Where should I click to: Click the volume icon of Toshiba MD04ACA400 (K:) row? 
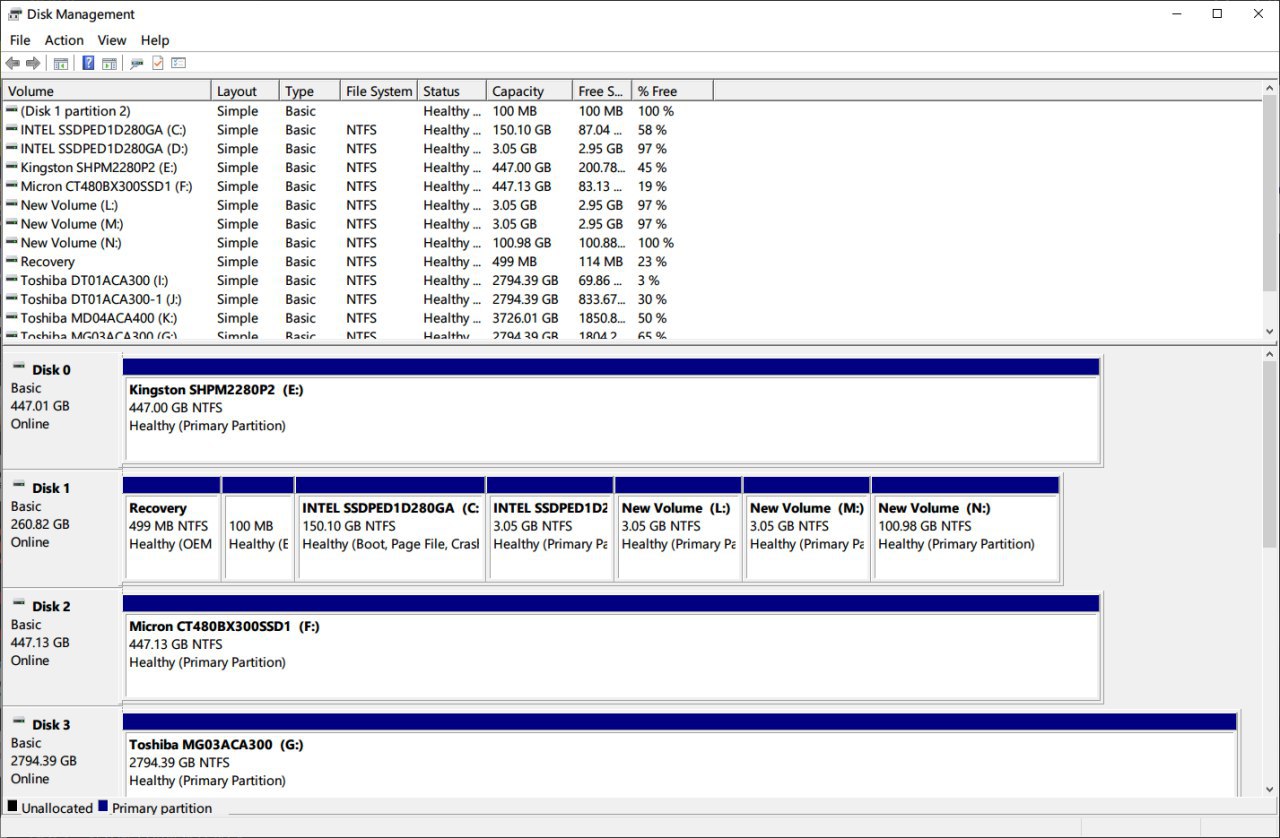coord(11,318)
